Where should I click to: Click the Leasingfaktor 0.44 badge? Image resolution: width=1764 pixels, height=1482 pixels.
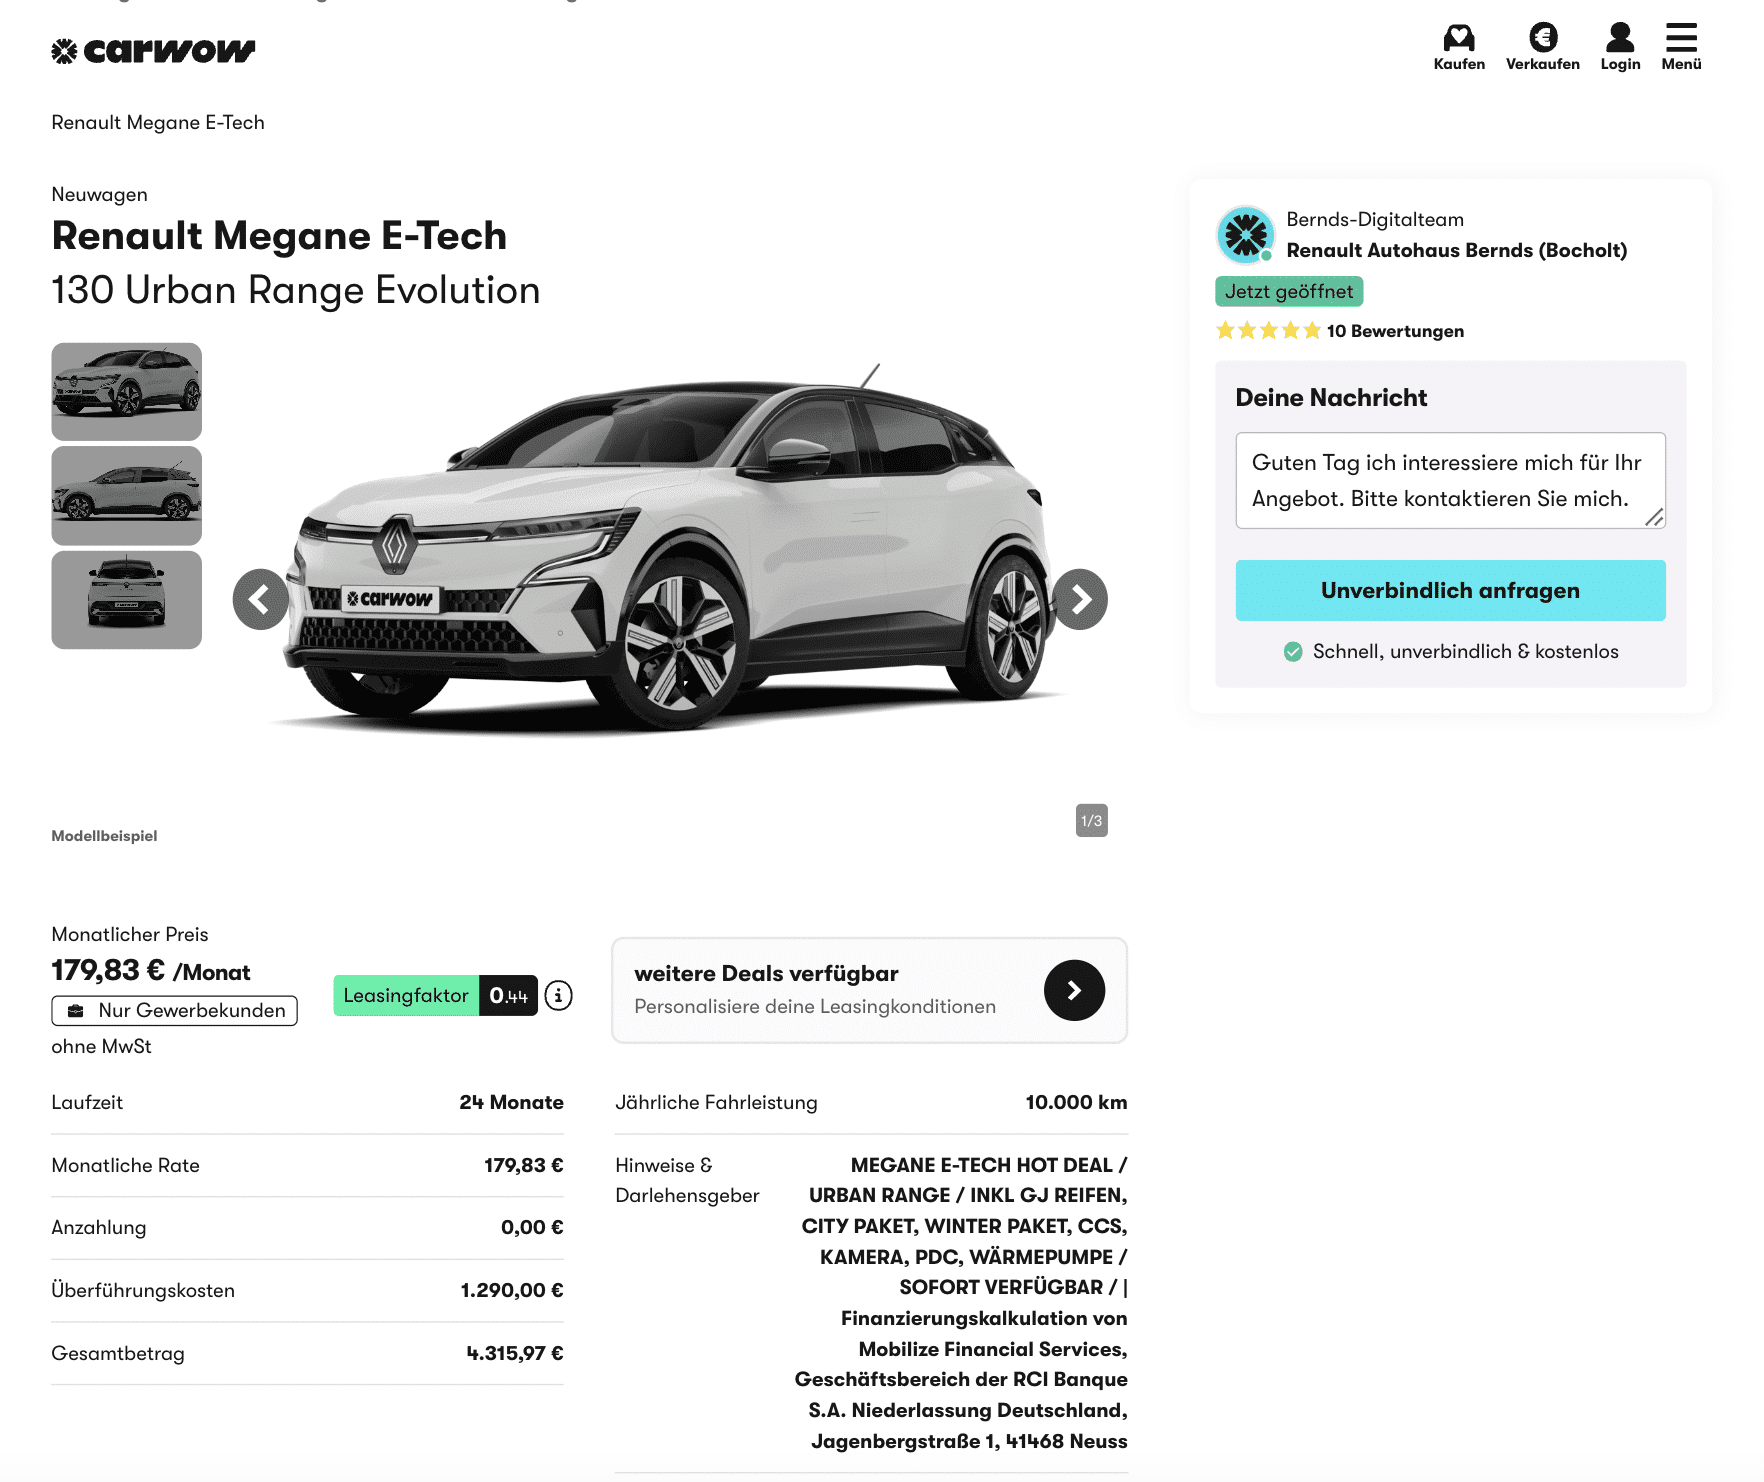pos(435,995)
